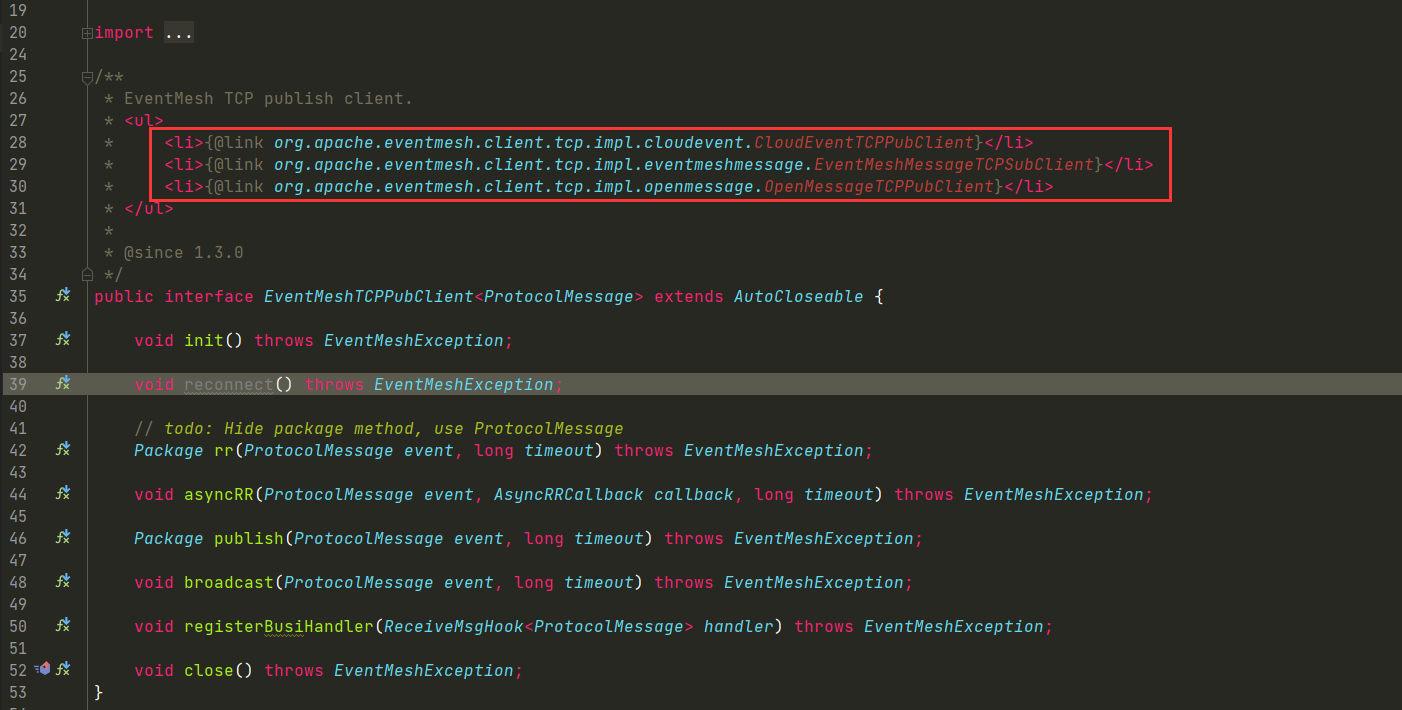Click the gutter icon next to Package rr method

(x=62, y=450)
